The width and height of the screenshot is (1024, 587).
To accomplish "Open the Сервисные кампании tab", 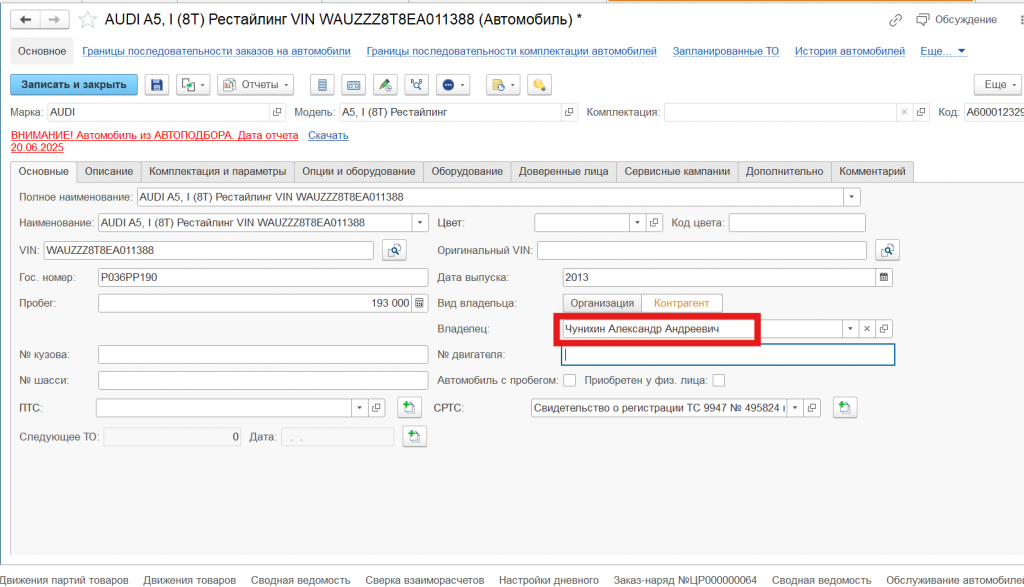I will 677,171.
